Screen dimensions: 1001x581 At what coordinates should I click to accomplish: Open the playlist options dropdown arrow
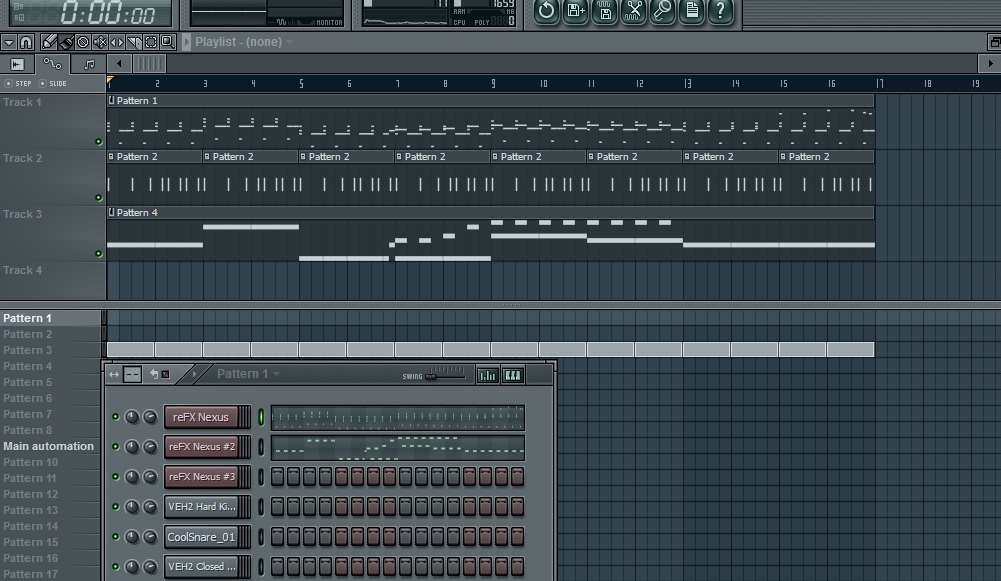pos(8,42)
